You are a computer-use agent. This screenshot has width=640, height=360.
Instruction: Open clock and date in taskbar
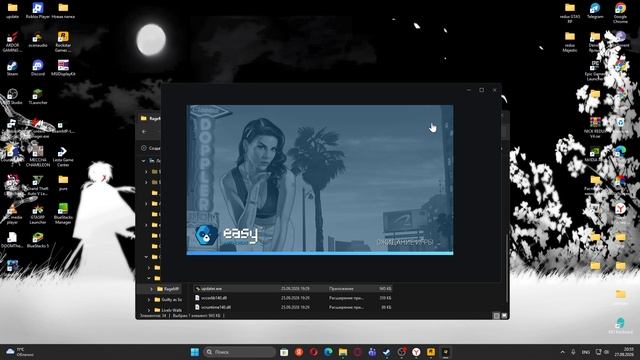625,352
